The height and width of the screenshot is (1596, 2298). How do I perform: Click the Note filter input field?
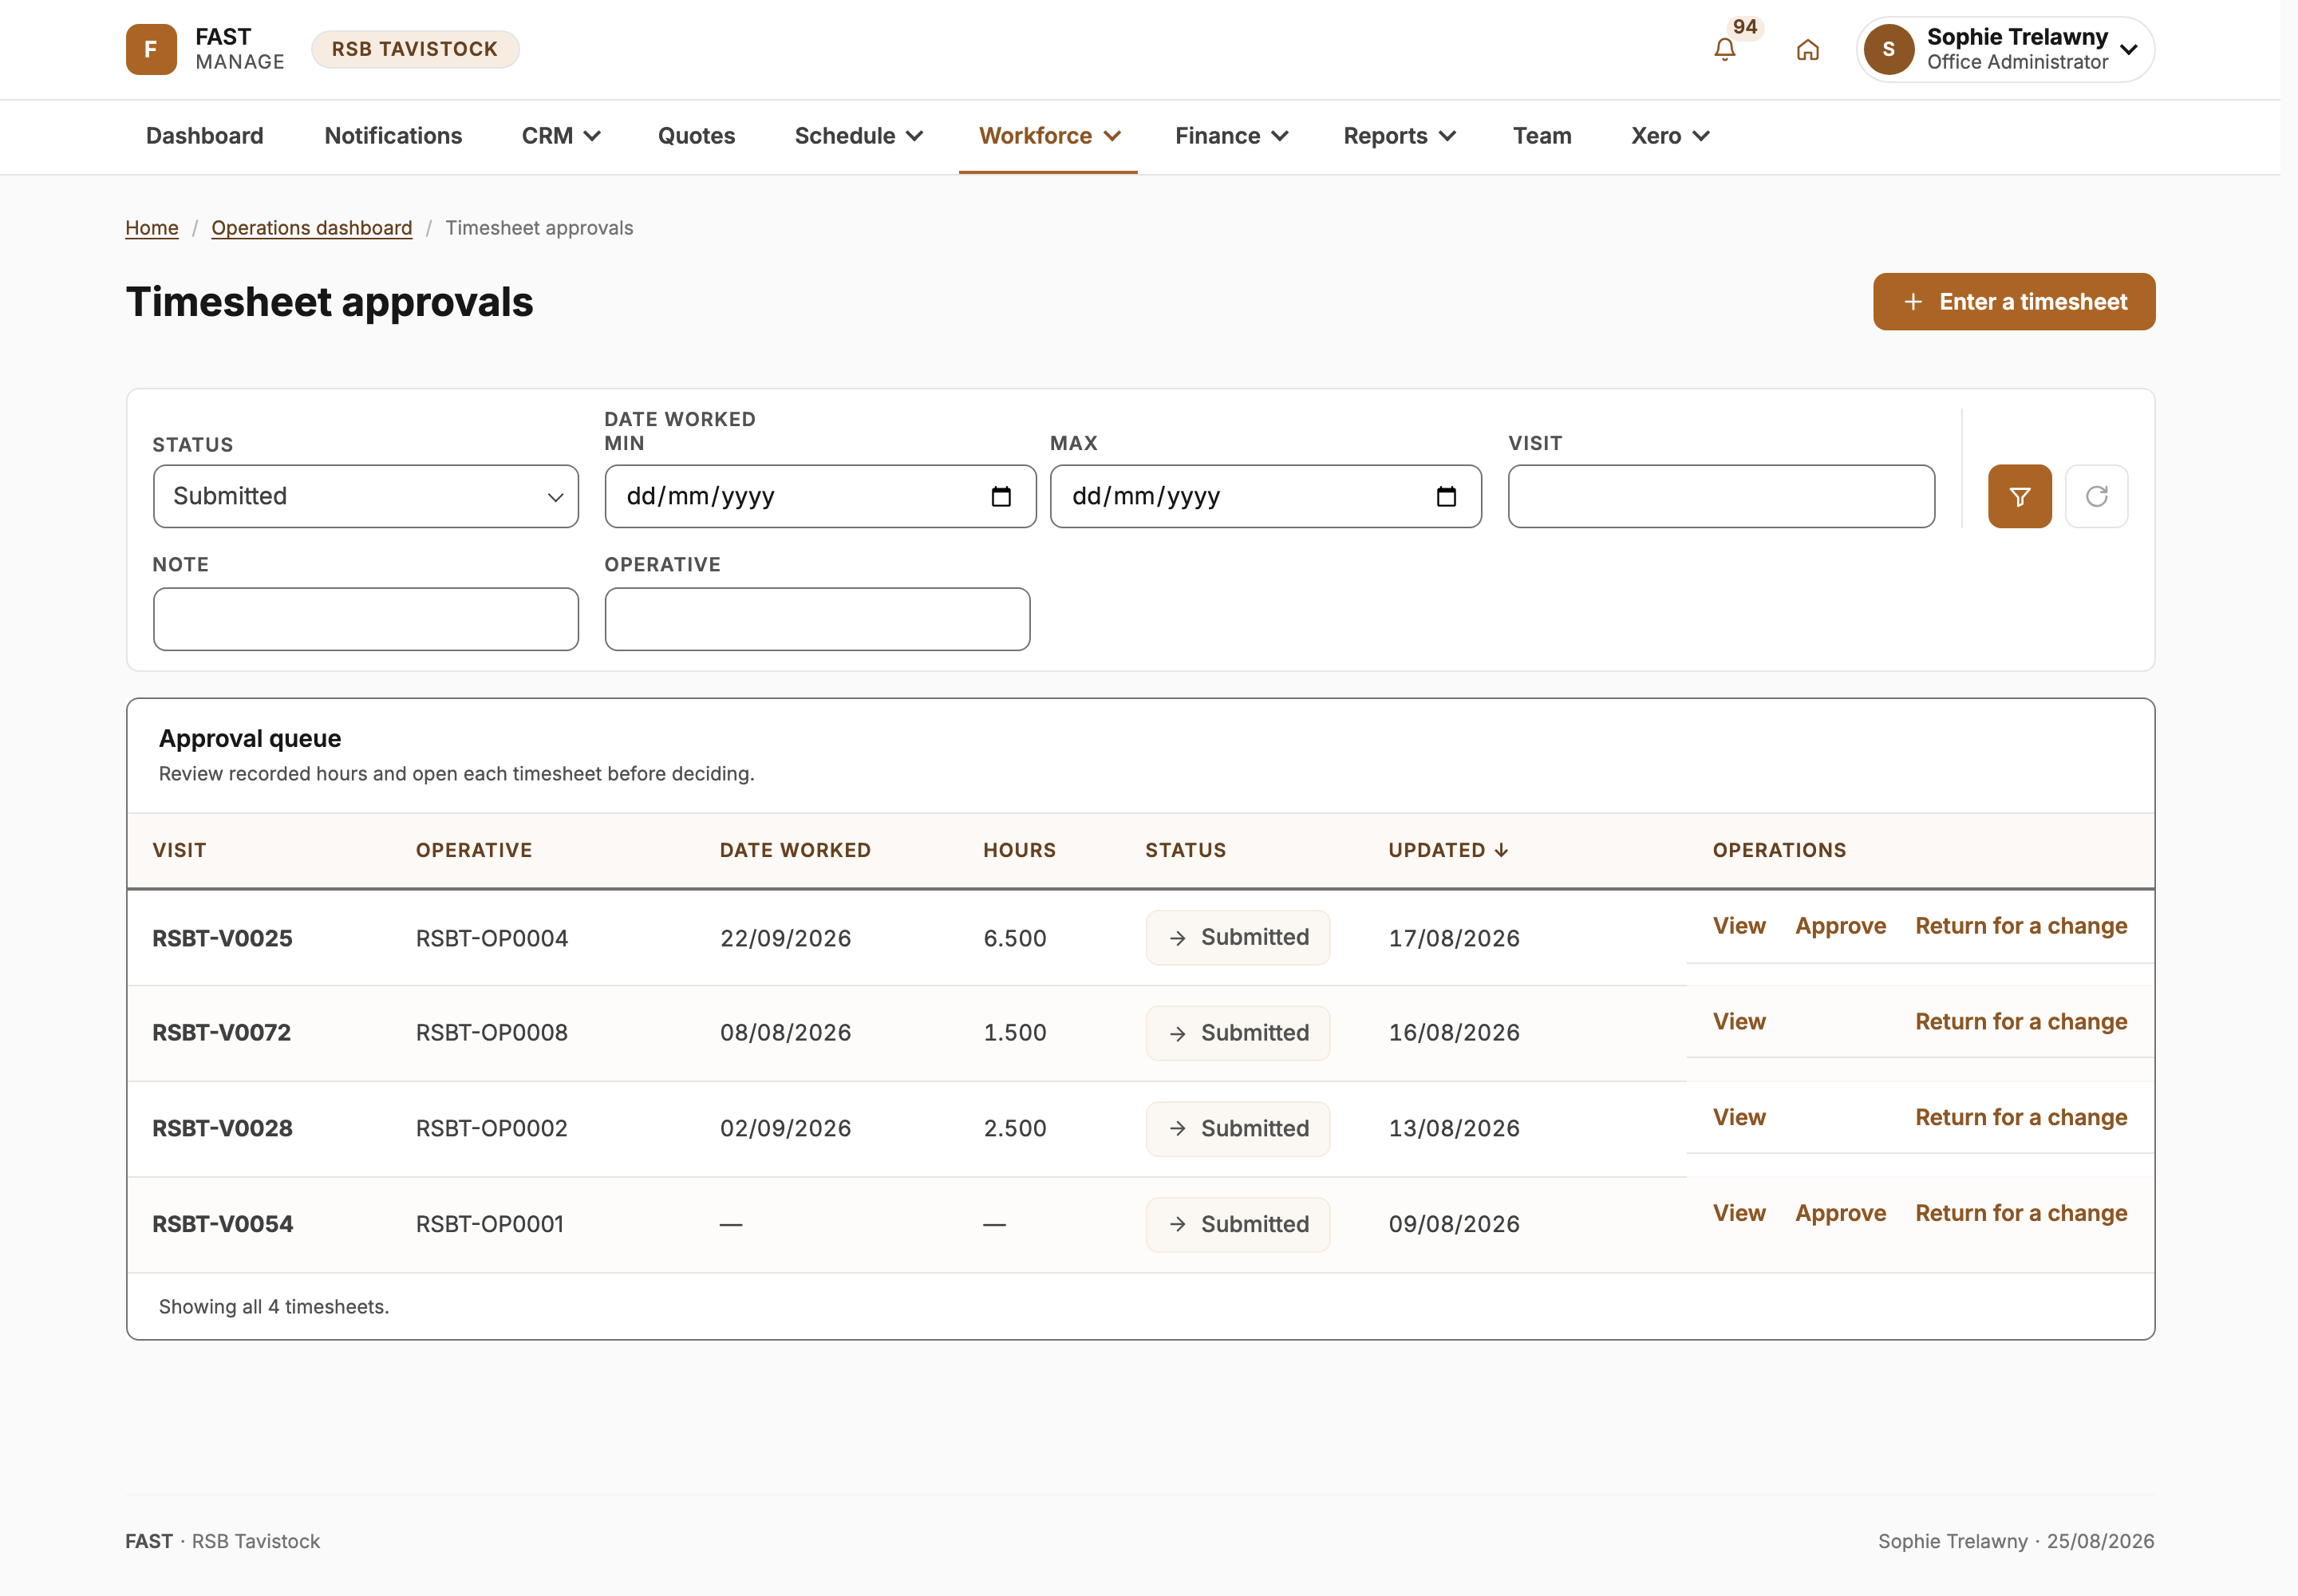tap(366, 619)
